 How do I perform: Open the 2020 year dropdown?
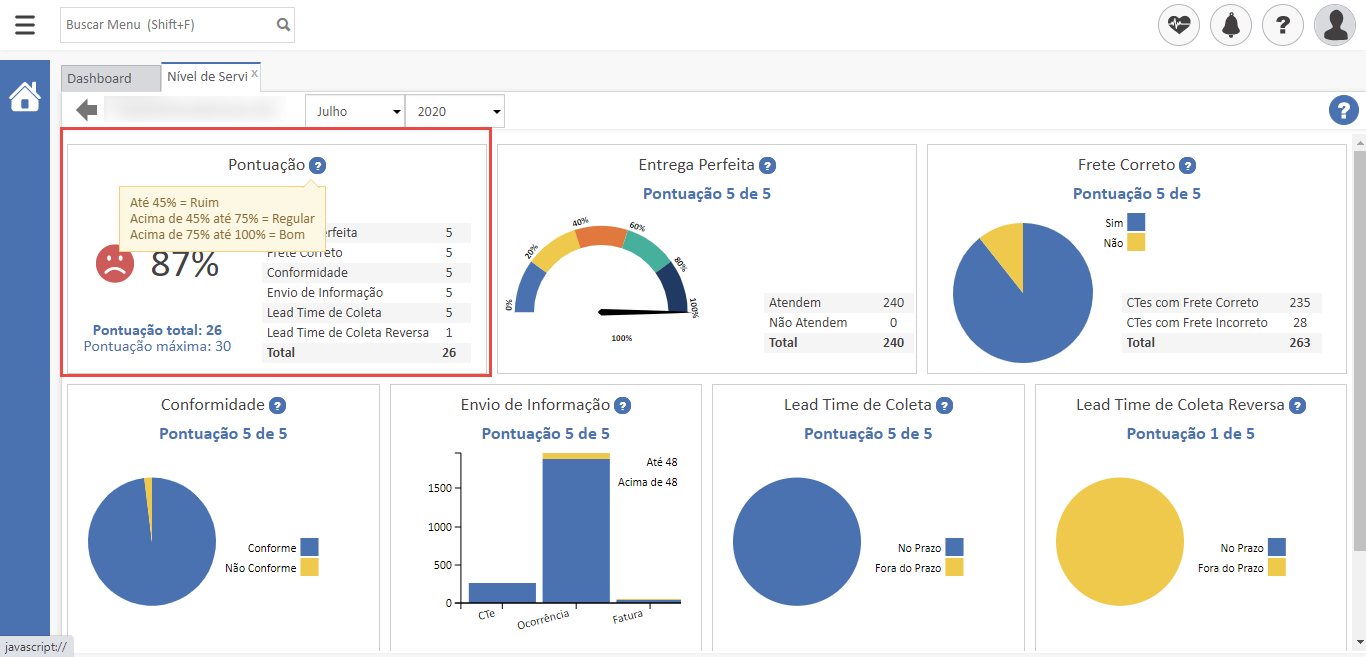[455, 111]
